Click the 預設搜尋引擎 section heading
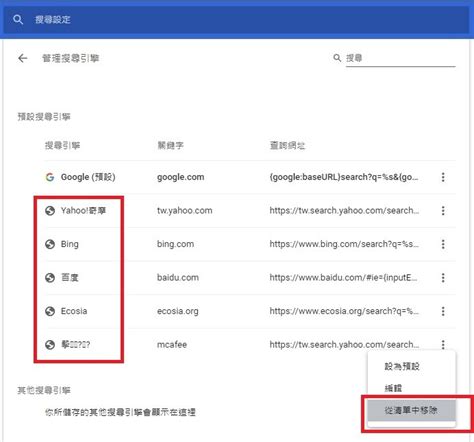 point(44,117)
